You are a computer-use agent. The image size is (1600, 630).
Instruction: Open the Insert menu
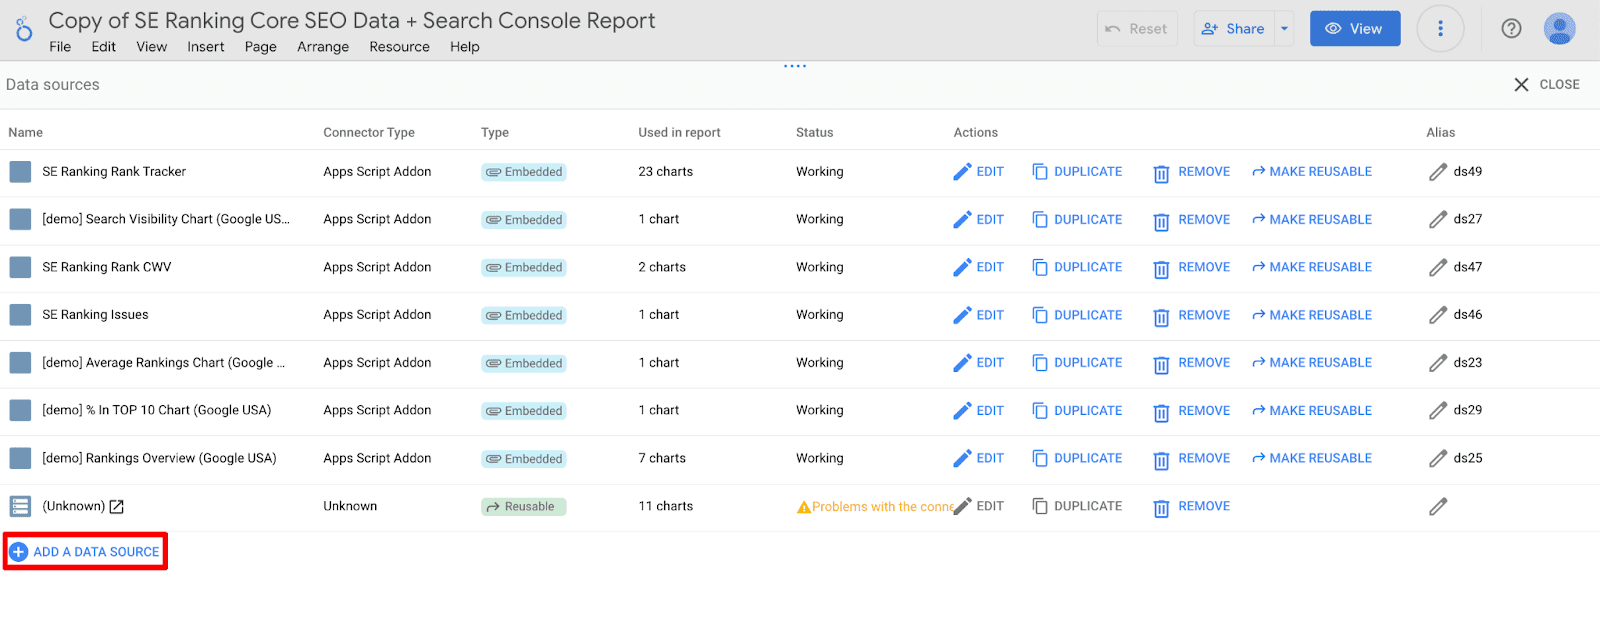206,47
